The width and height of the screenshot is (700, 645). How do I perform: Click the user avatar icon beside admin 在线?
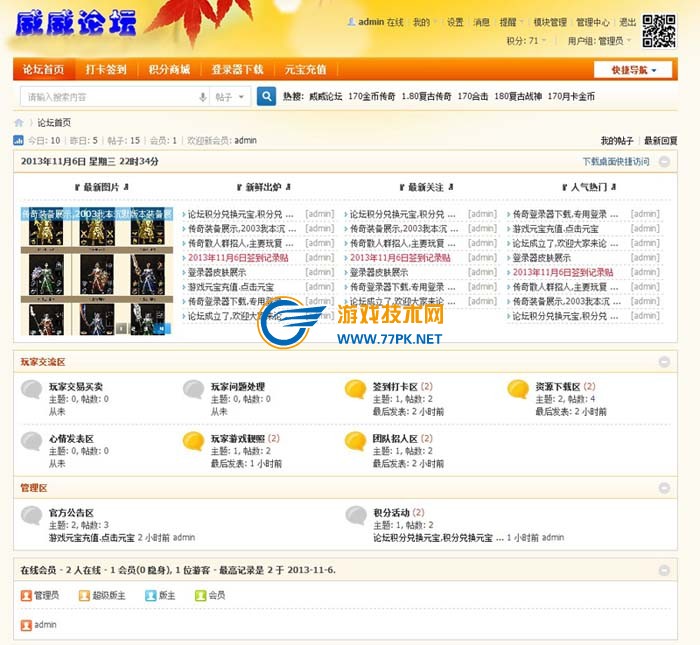pyautogui.click(x=351, y=21)
